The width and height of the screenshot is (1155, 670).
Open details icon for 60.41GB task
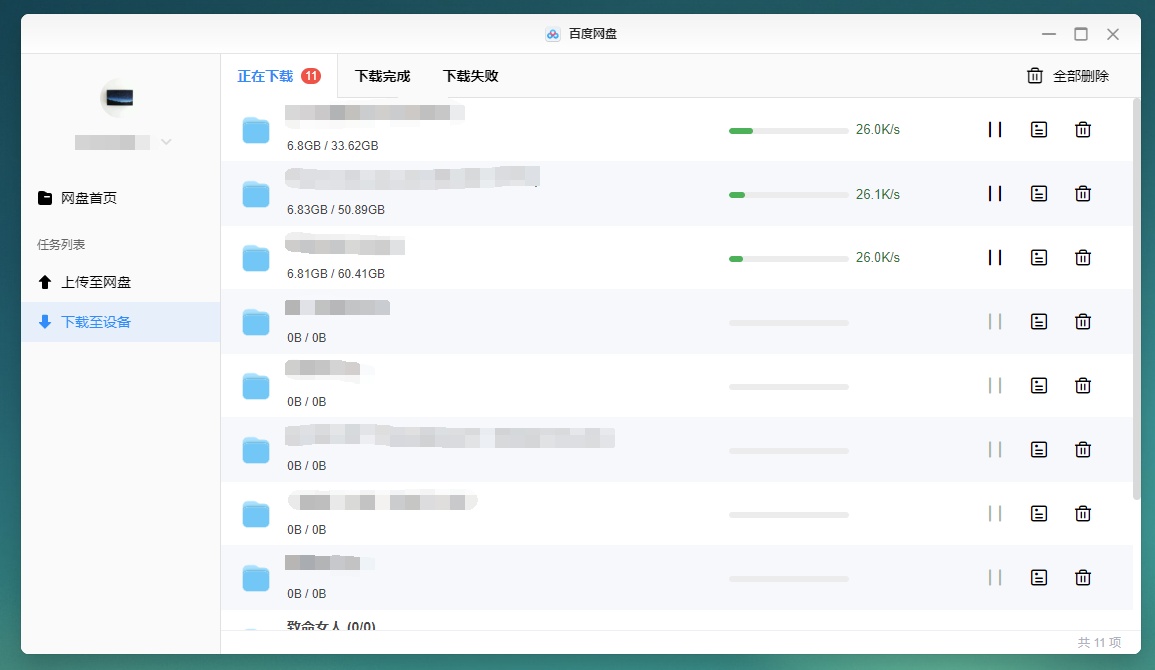point(1039,258)
